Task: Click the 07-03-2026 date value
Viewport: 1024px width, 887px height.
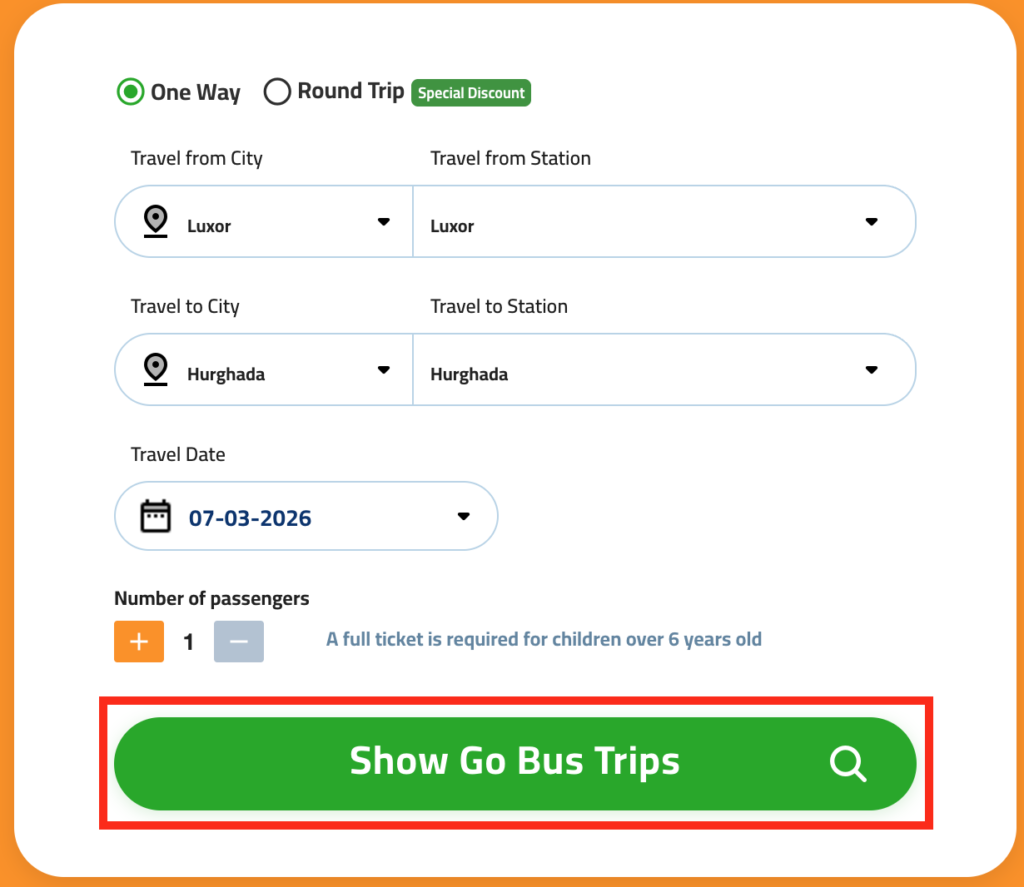Action: pyautogui.click(x=250, y=518)
